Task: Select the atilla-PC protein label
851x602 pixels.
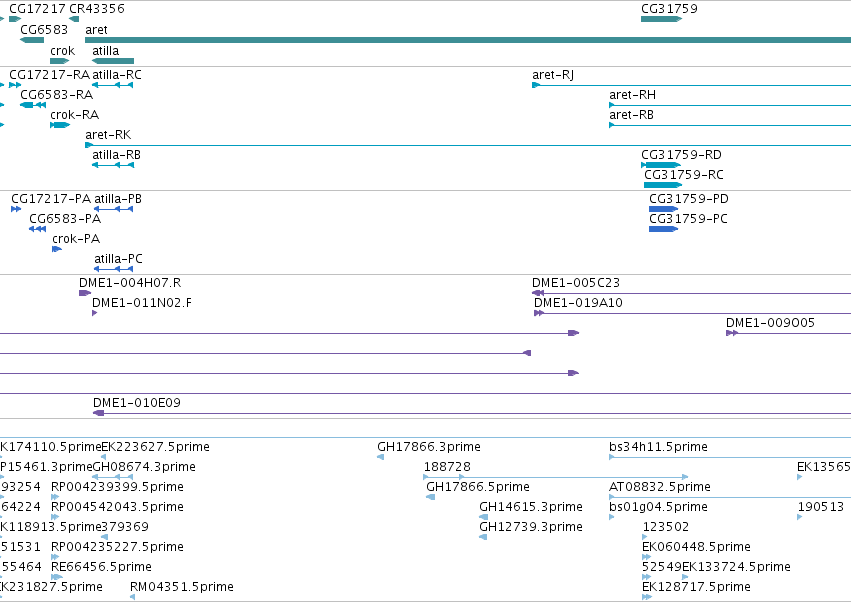Action: click(118, 259)
